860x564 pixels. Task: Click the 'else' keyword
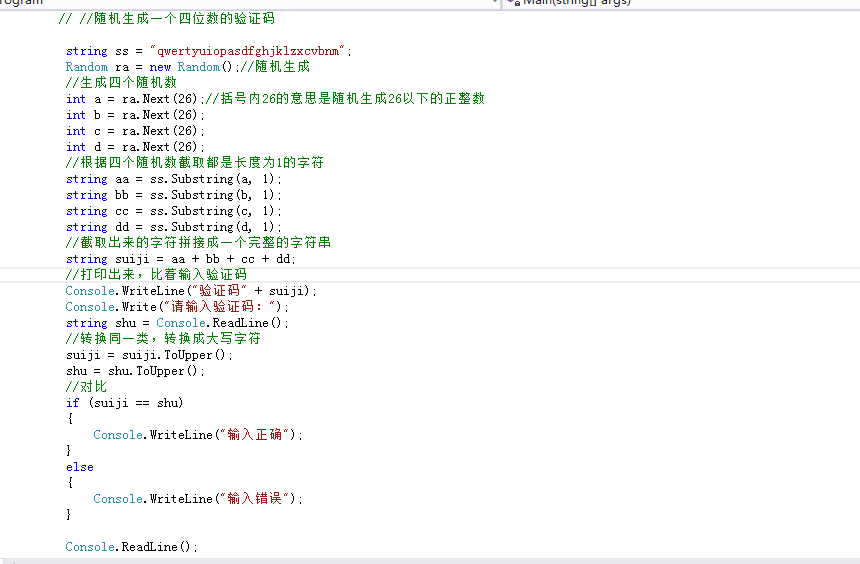point(80,467)
